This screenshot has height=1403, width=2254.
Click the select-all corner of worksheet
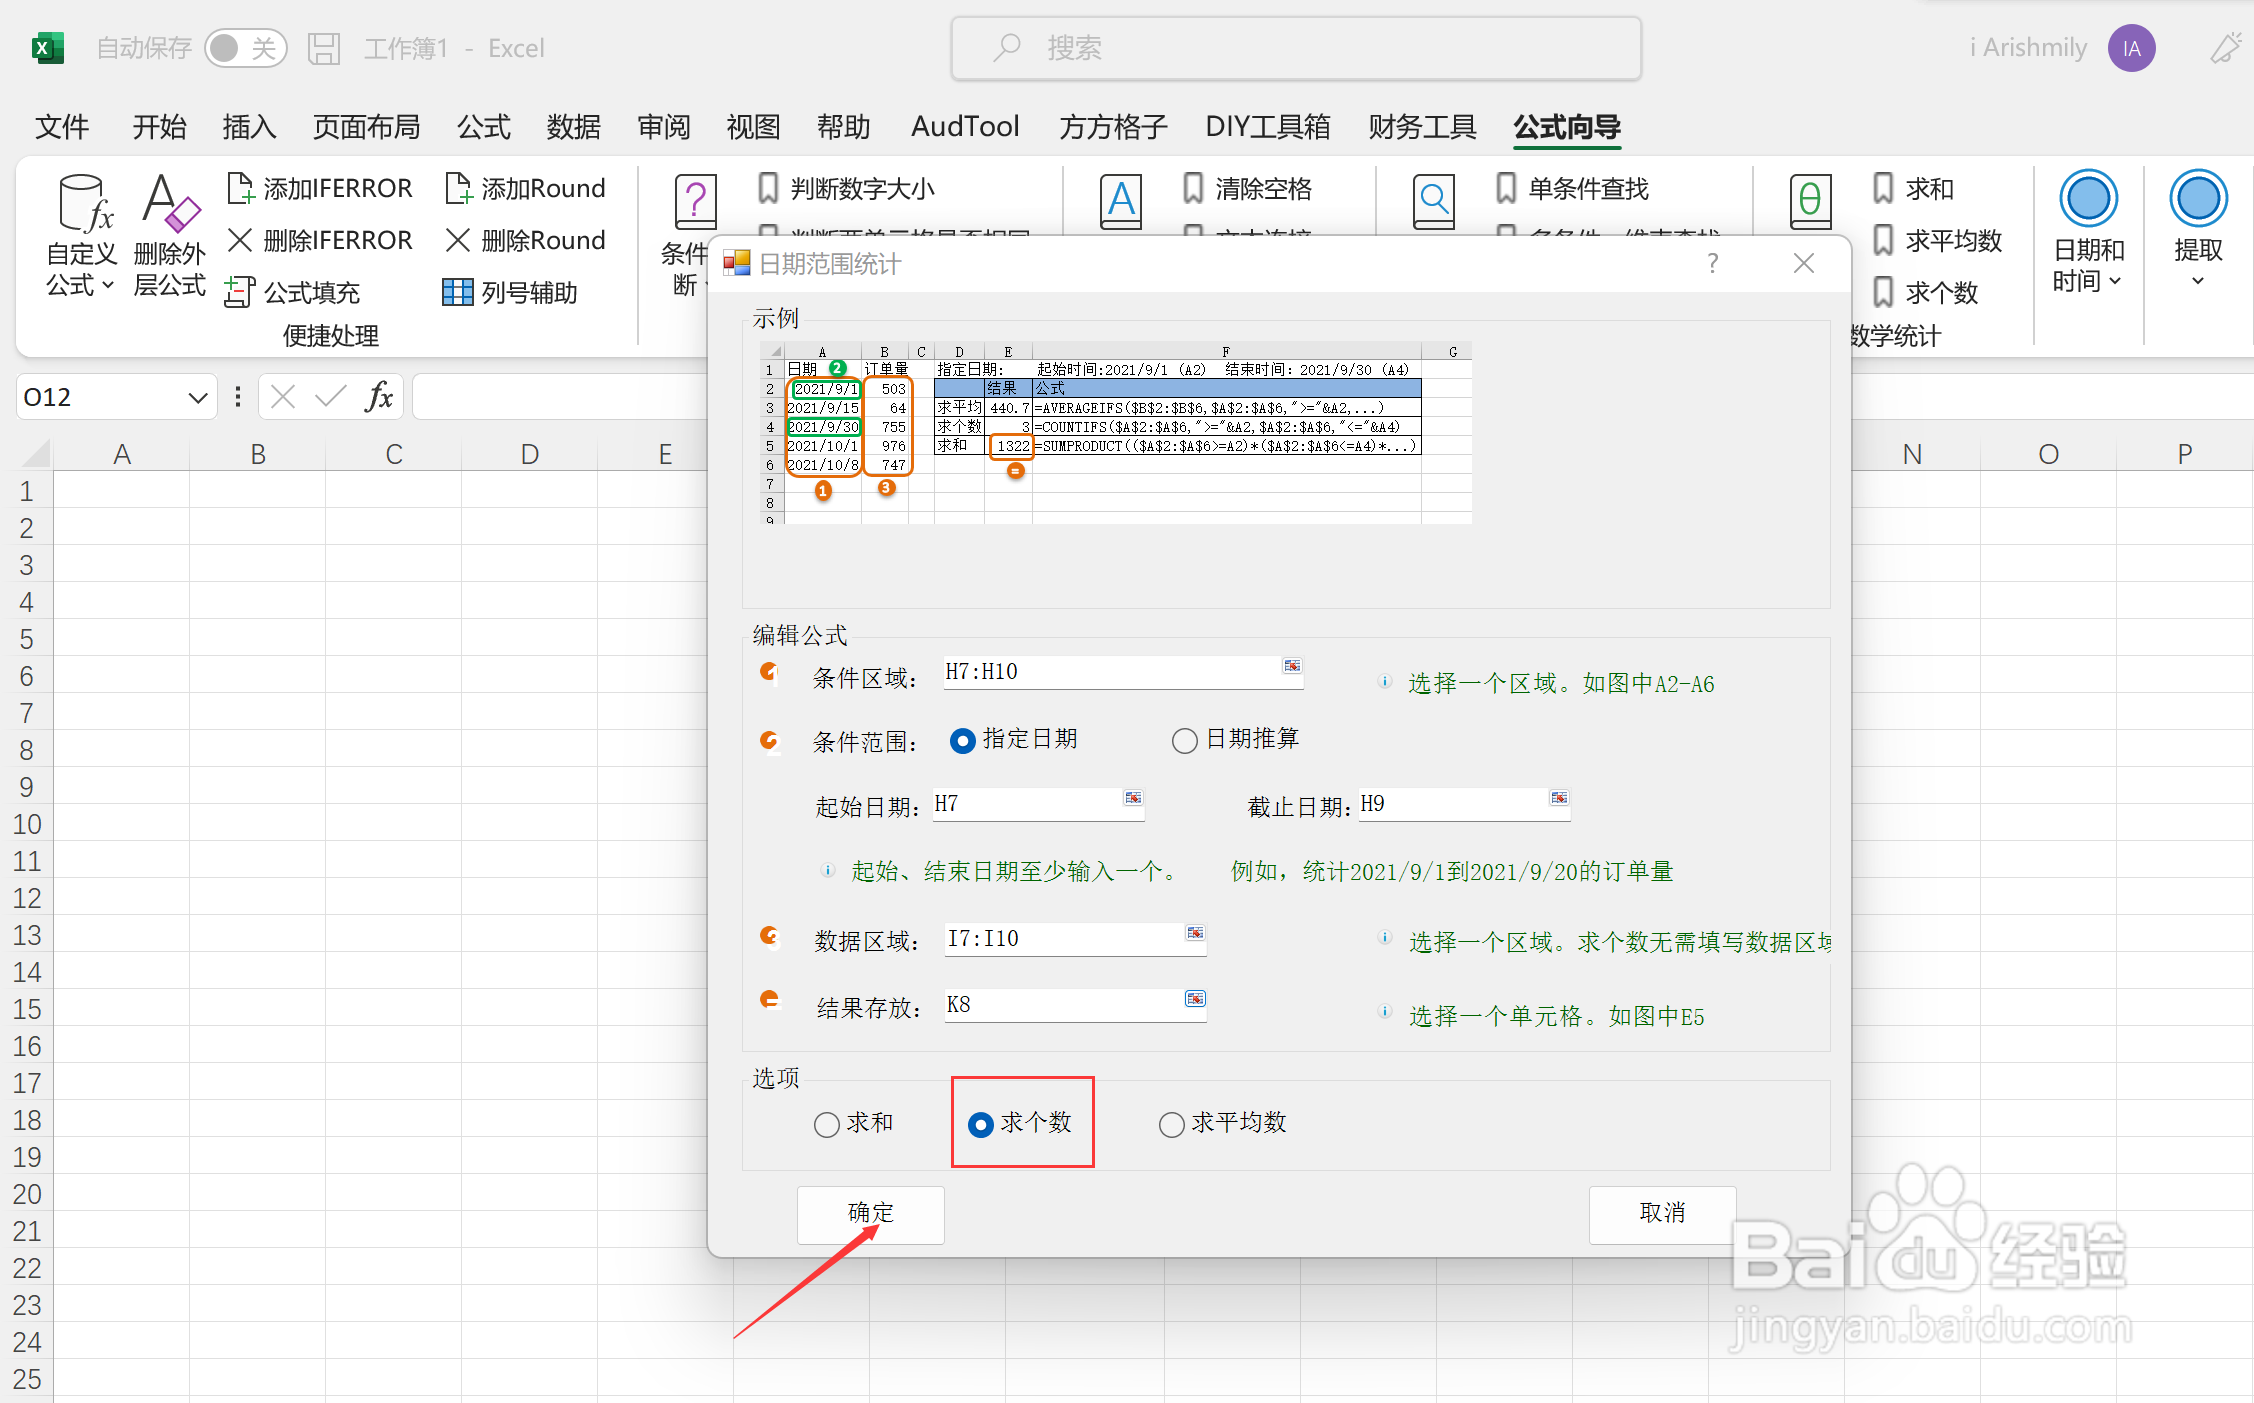[33, 454]
